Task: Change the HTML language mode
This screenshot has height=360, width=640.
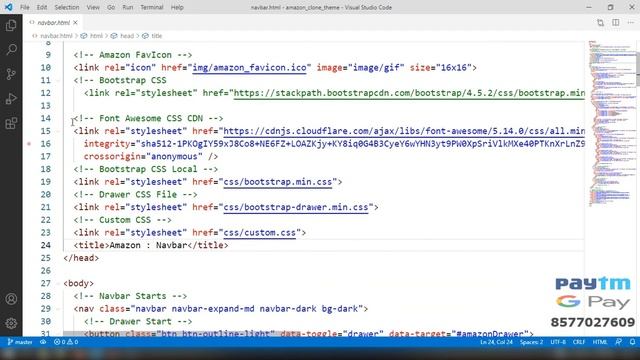Action: [x=600, y=342]
